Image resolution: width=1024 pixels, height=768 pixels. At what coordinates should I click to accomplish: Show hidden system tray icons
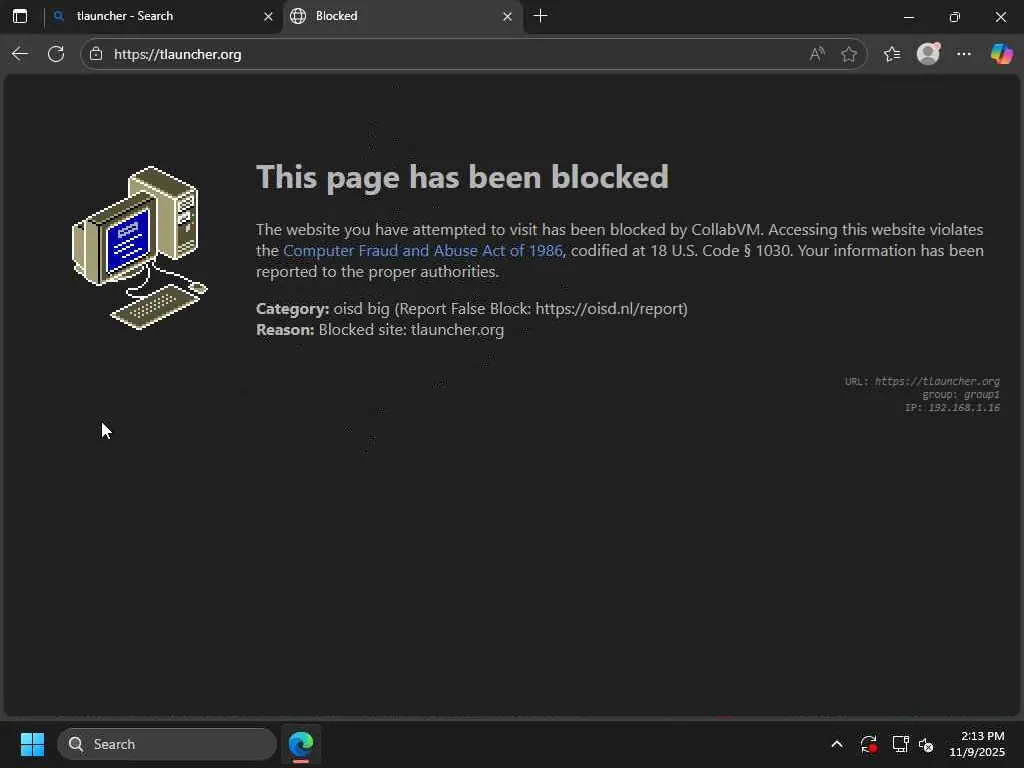(837, 744)
